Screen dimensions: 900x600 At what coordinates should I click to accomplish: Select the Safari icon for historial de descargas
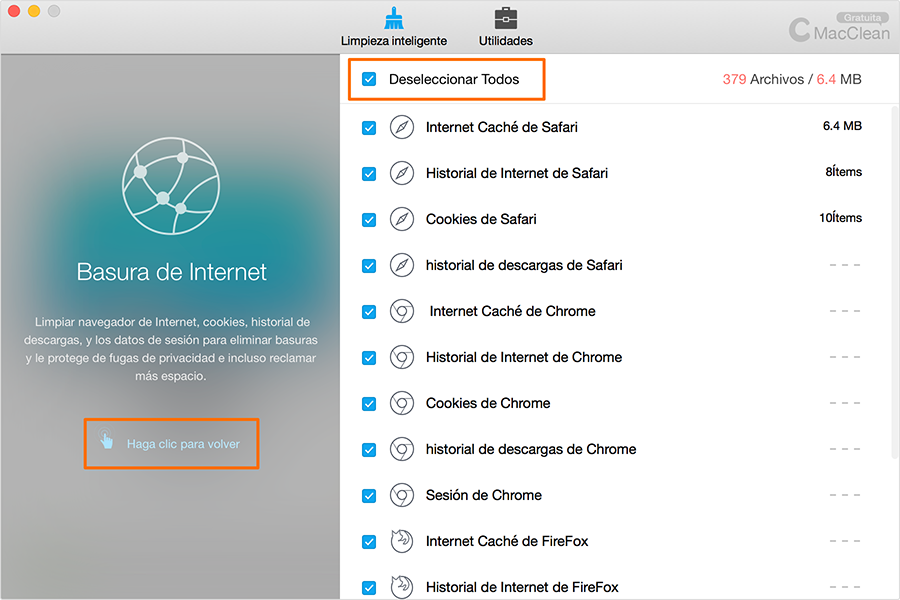click(x=401, y=265)
